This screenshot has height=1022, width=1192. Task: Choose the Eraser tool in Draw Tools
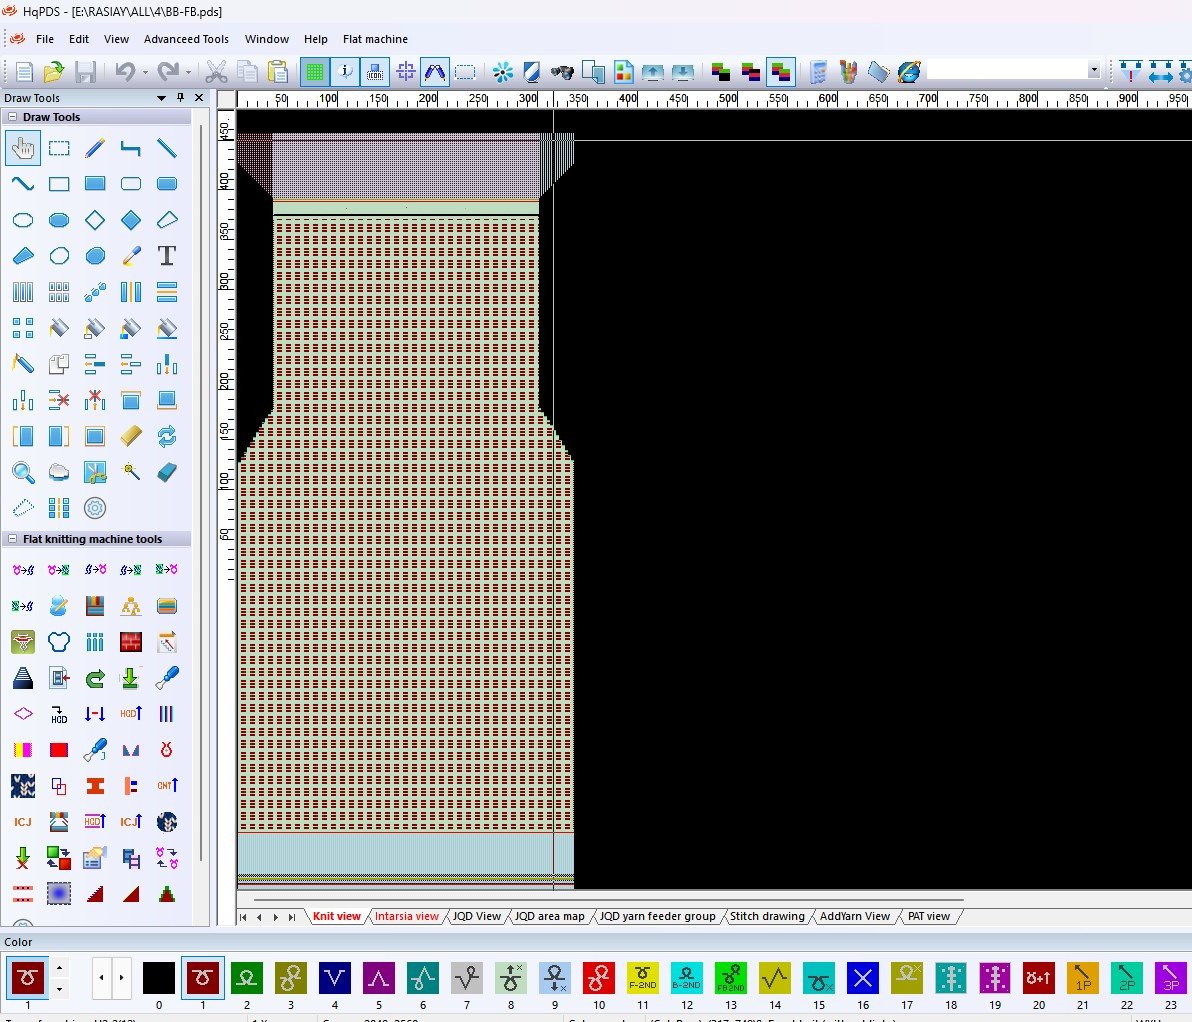tap(167, 472)
